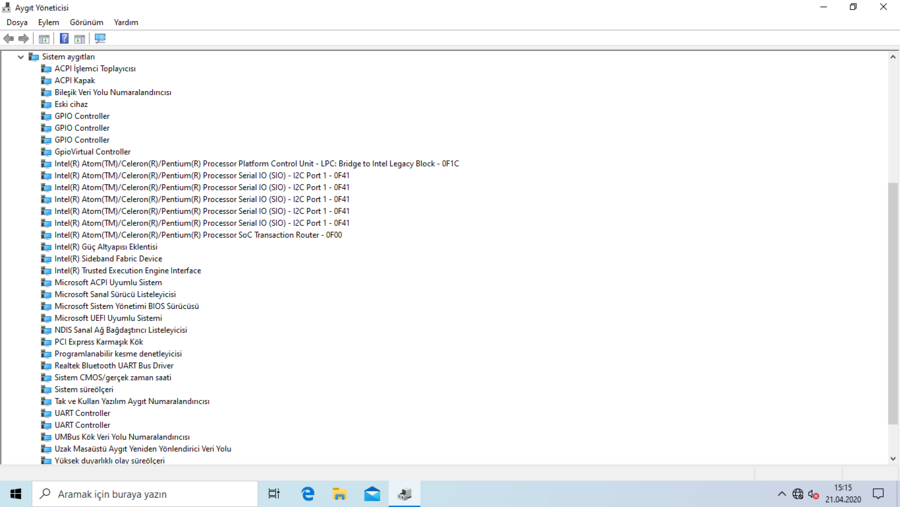Open Task View from taskbar

[x=274, y=494]
